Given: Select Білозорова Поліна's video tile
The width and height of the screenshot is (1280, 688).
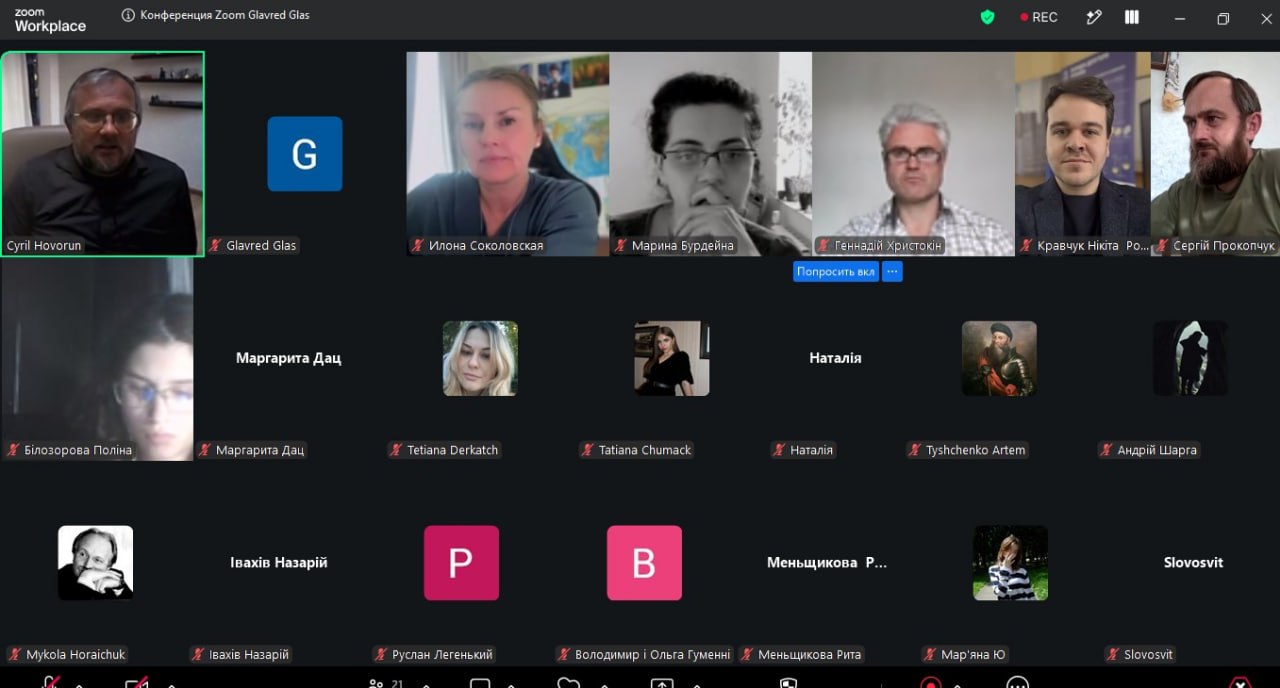Looking at the screenshot, I should [x=97, y=359].
